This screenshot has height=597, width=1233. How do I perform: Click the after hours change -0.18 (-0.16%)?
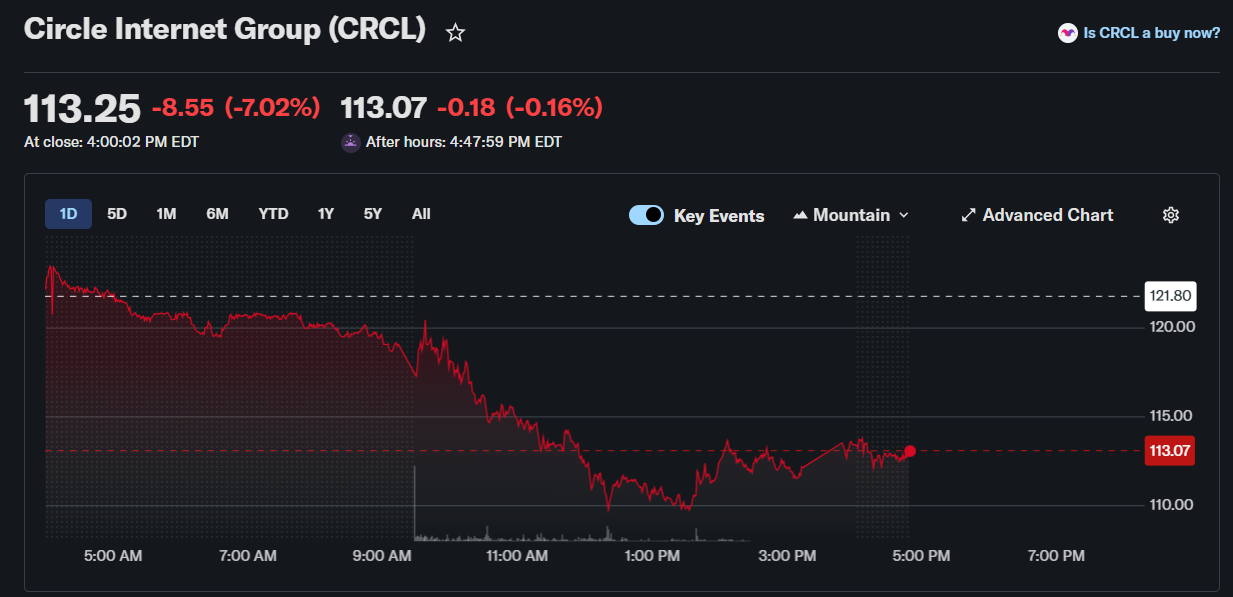[520, 107]
